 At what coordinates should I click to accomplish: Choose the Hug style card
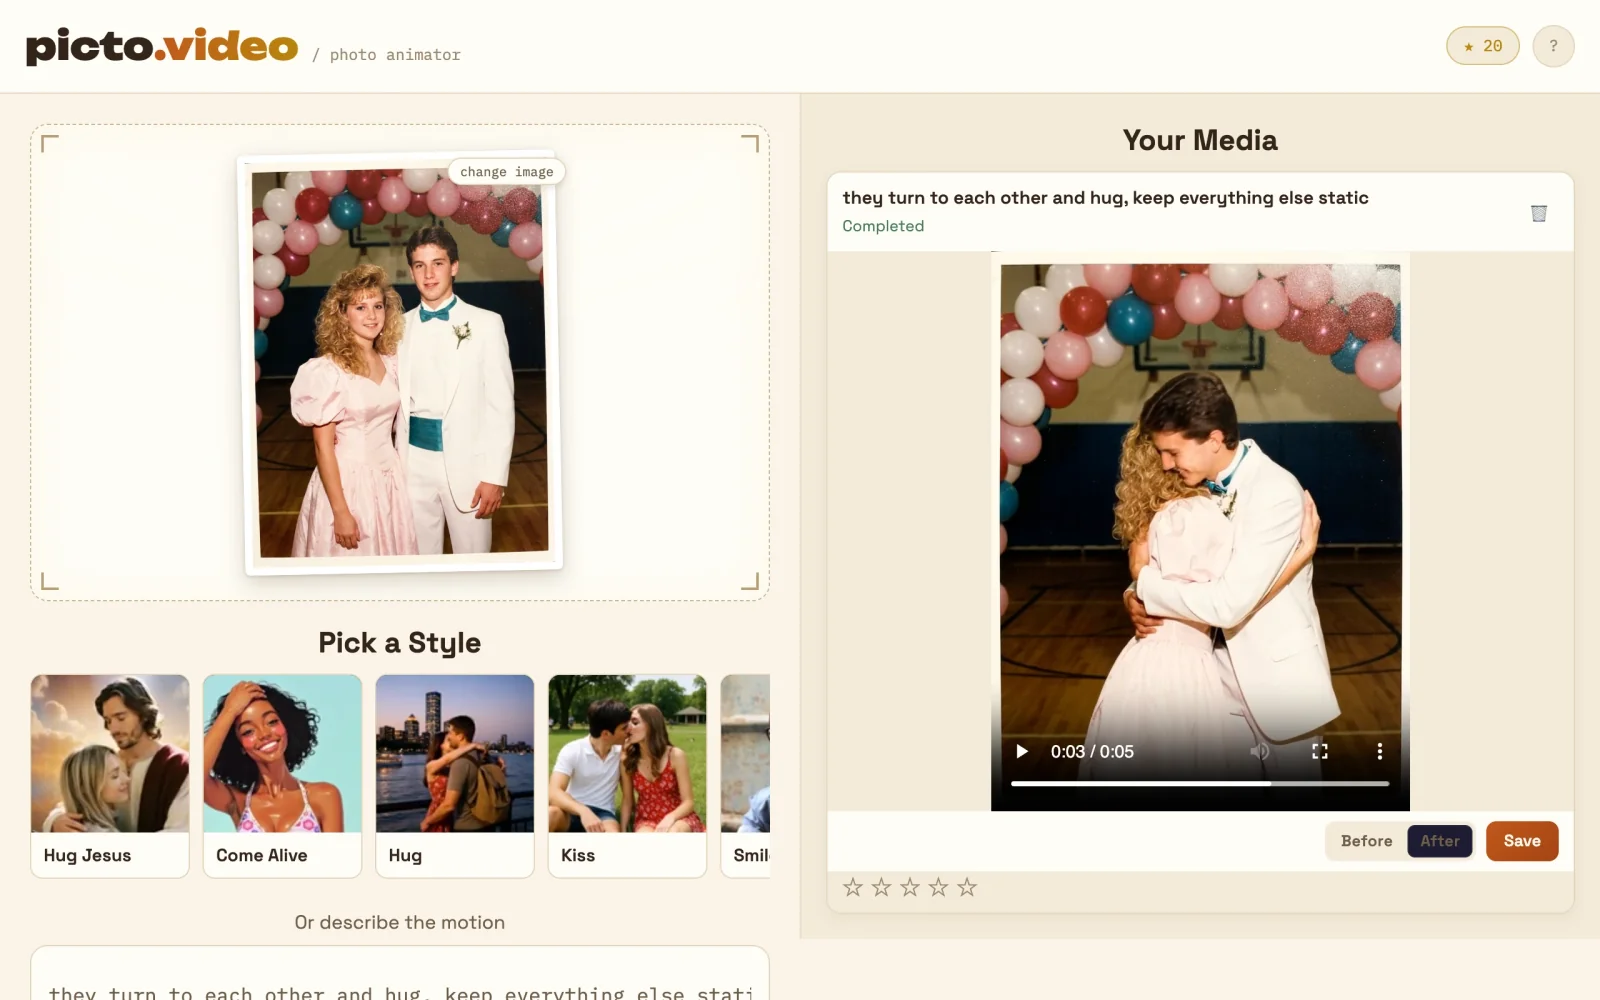coord(455,776)
